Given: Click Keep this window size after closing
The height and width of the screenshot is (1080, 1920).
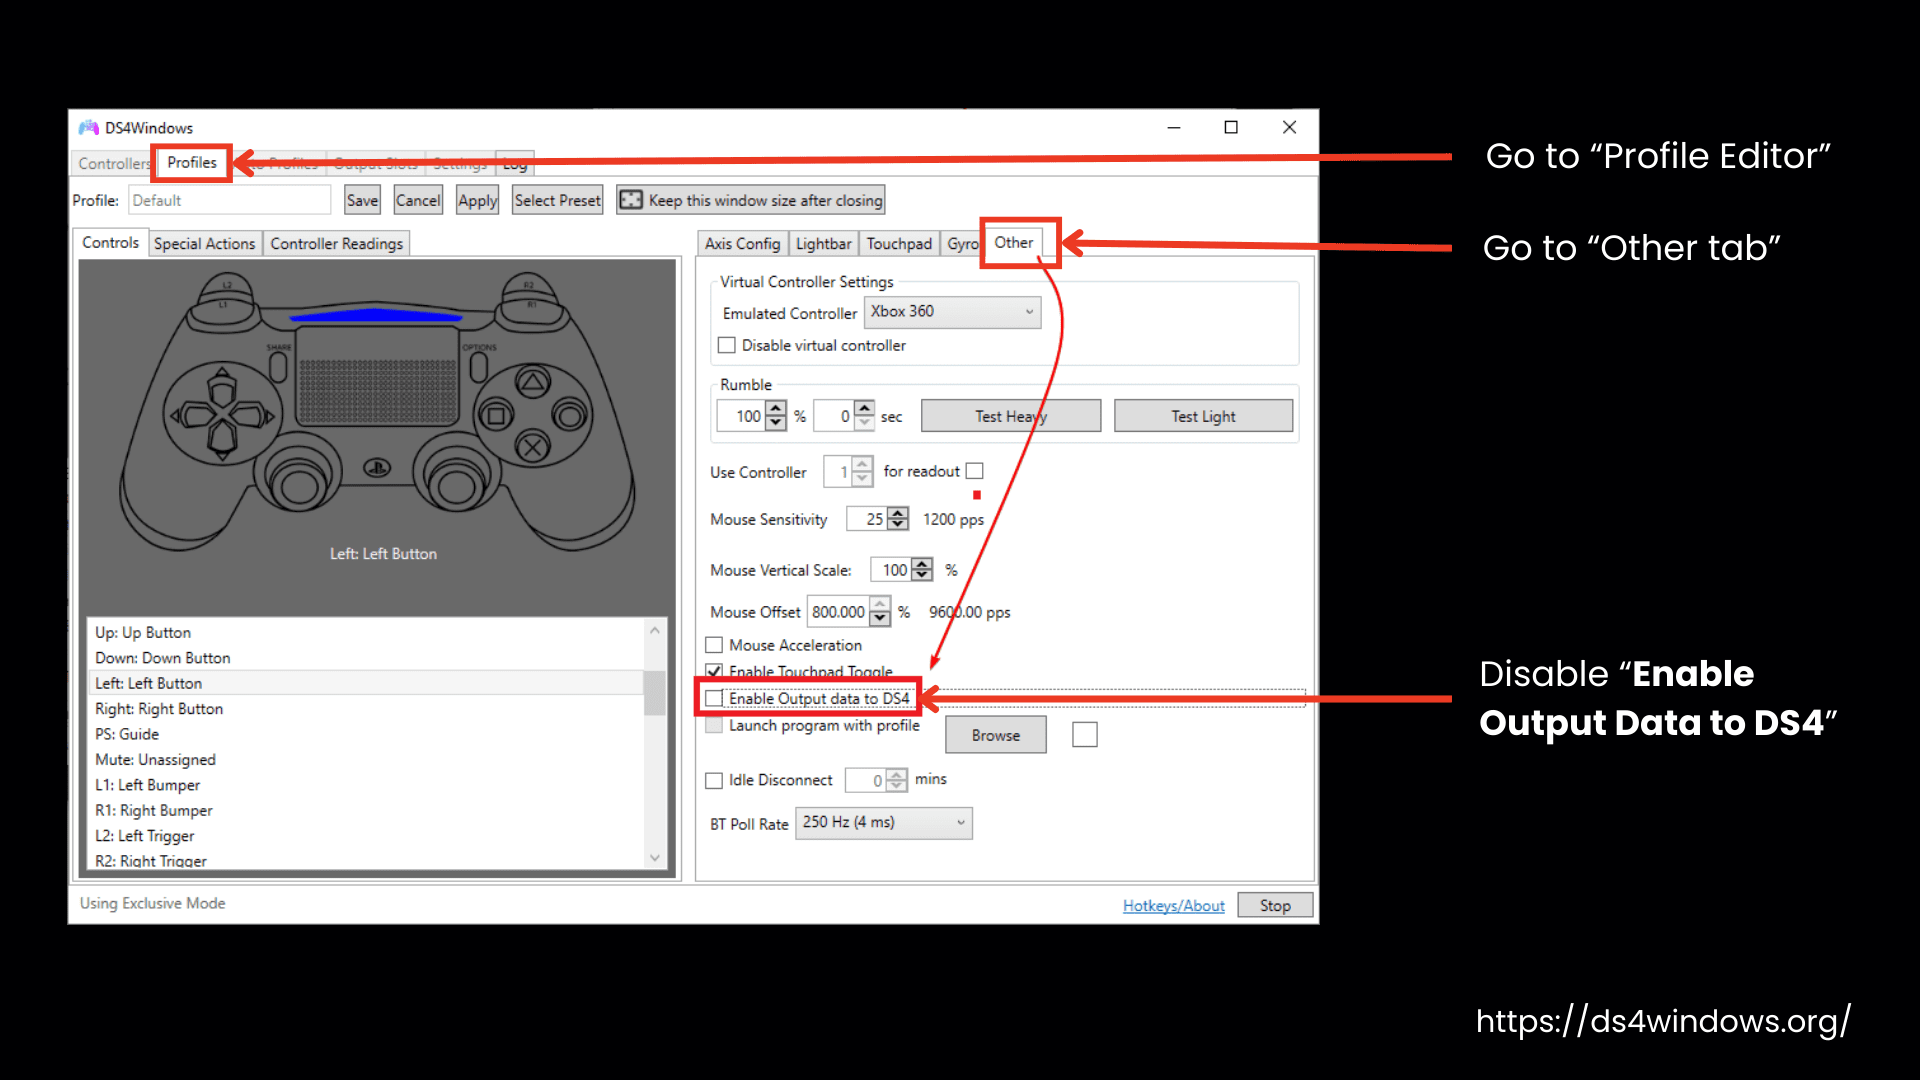Looking at the screenshot, I should pos(750,200).
